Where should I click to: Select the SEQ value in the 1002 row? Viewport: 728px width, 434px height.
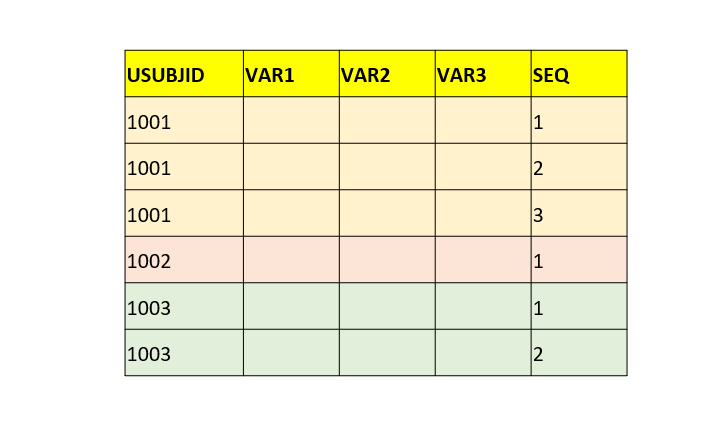579,261
